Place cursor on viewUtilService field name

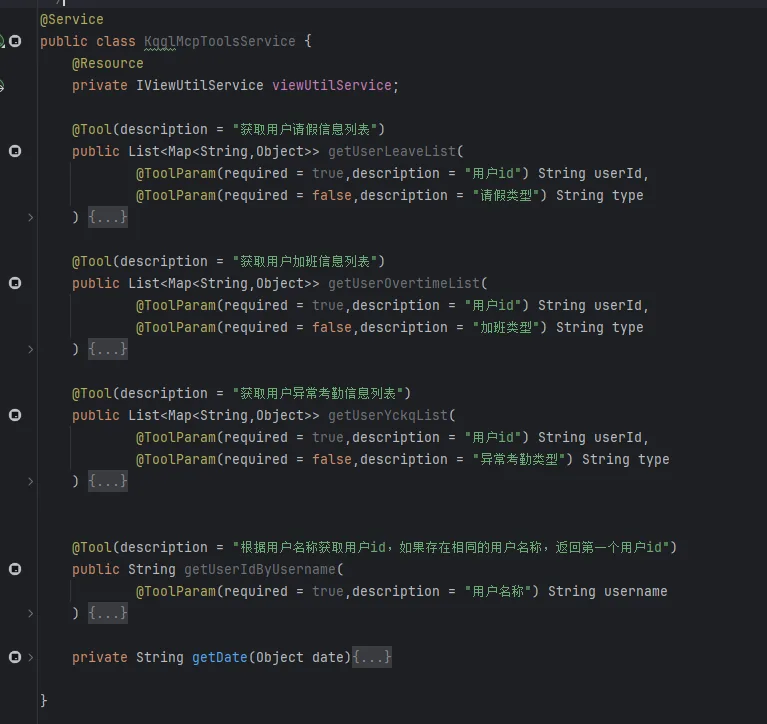click(332, 86)
